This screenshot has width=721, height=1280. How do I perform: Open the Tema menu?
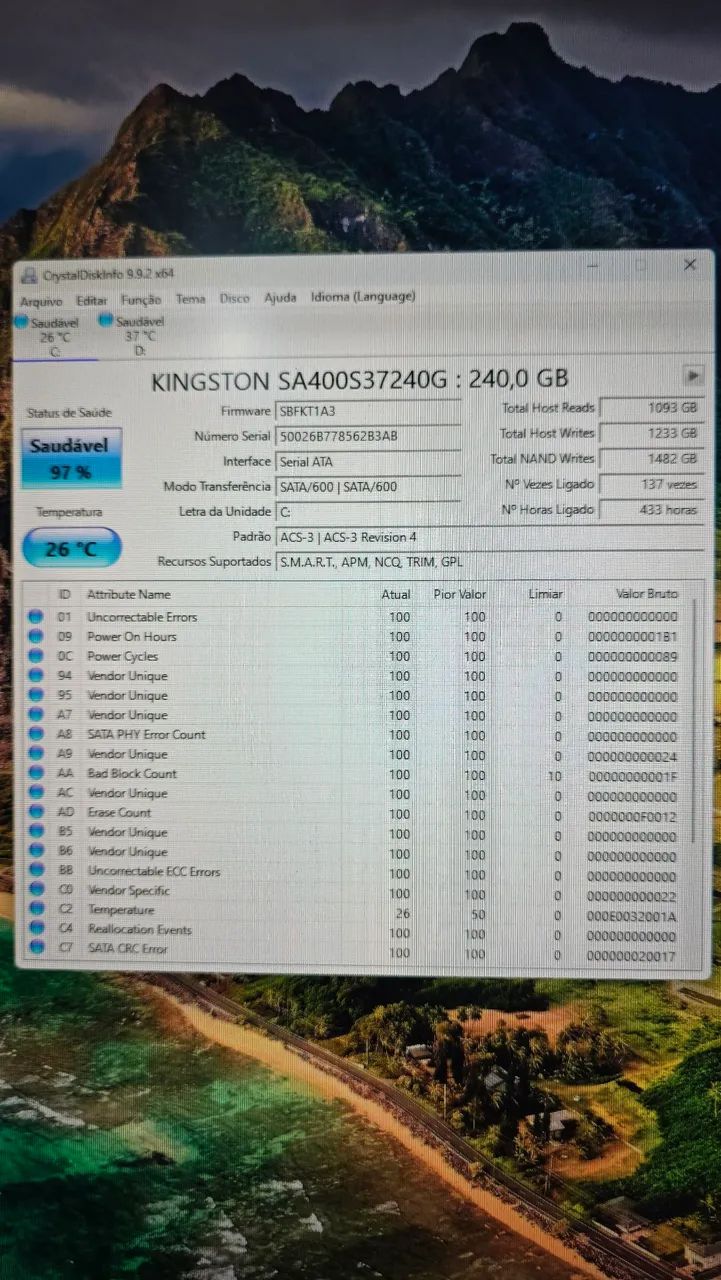click(x=190, y=298)
